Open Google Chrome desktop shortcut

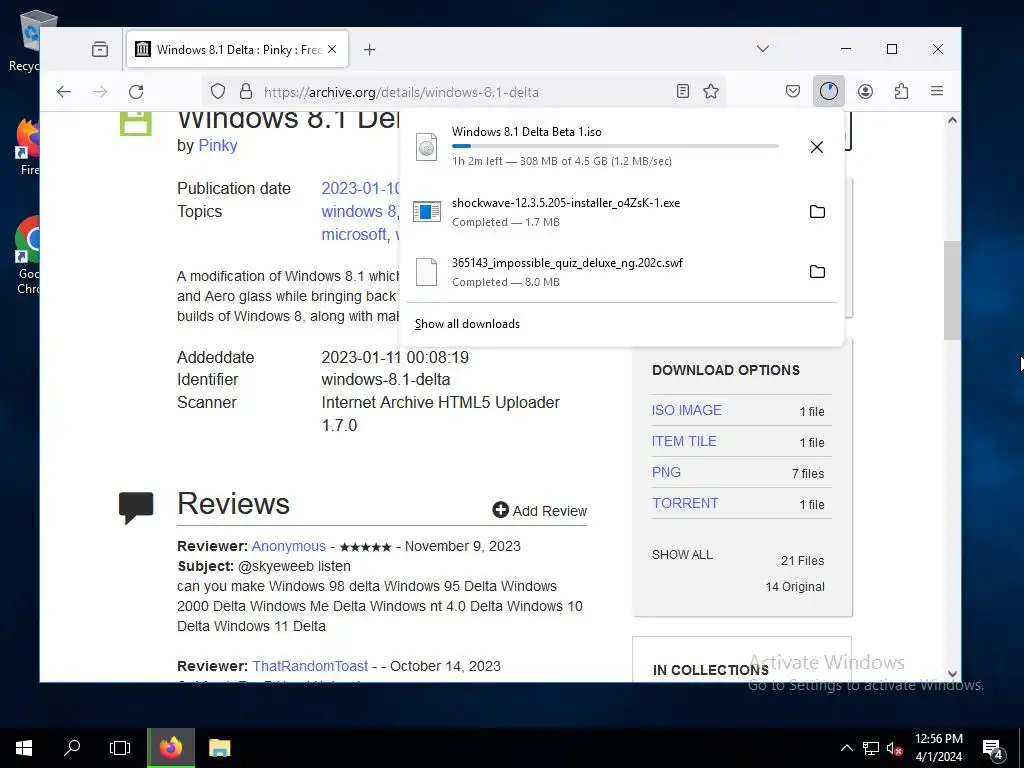pyautogui.click(x=29, y=256)
